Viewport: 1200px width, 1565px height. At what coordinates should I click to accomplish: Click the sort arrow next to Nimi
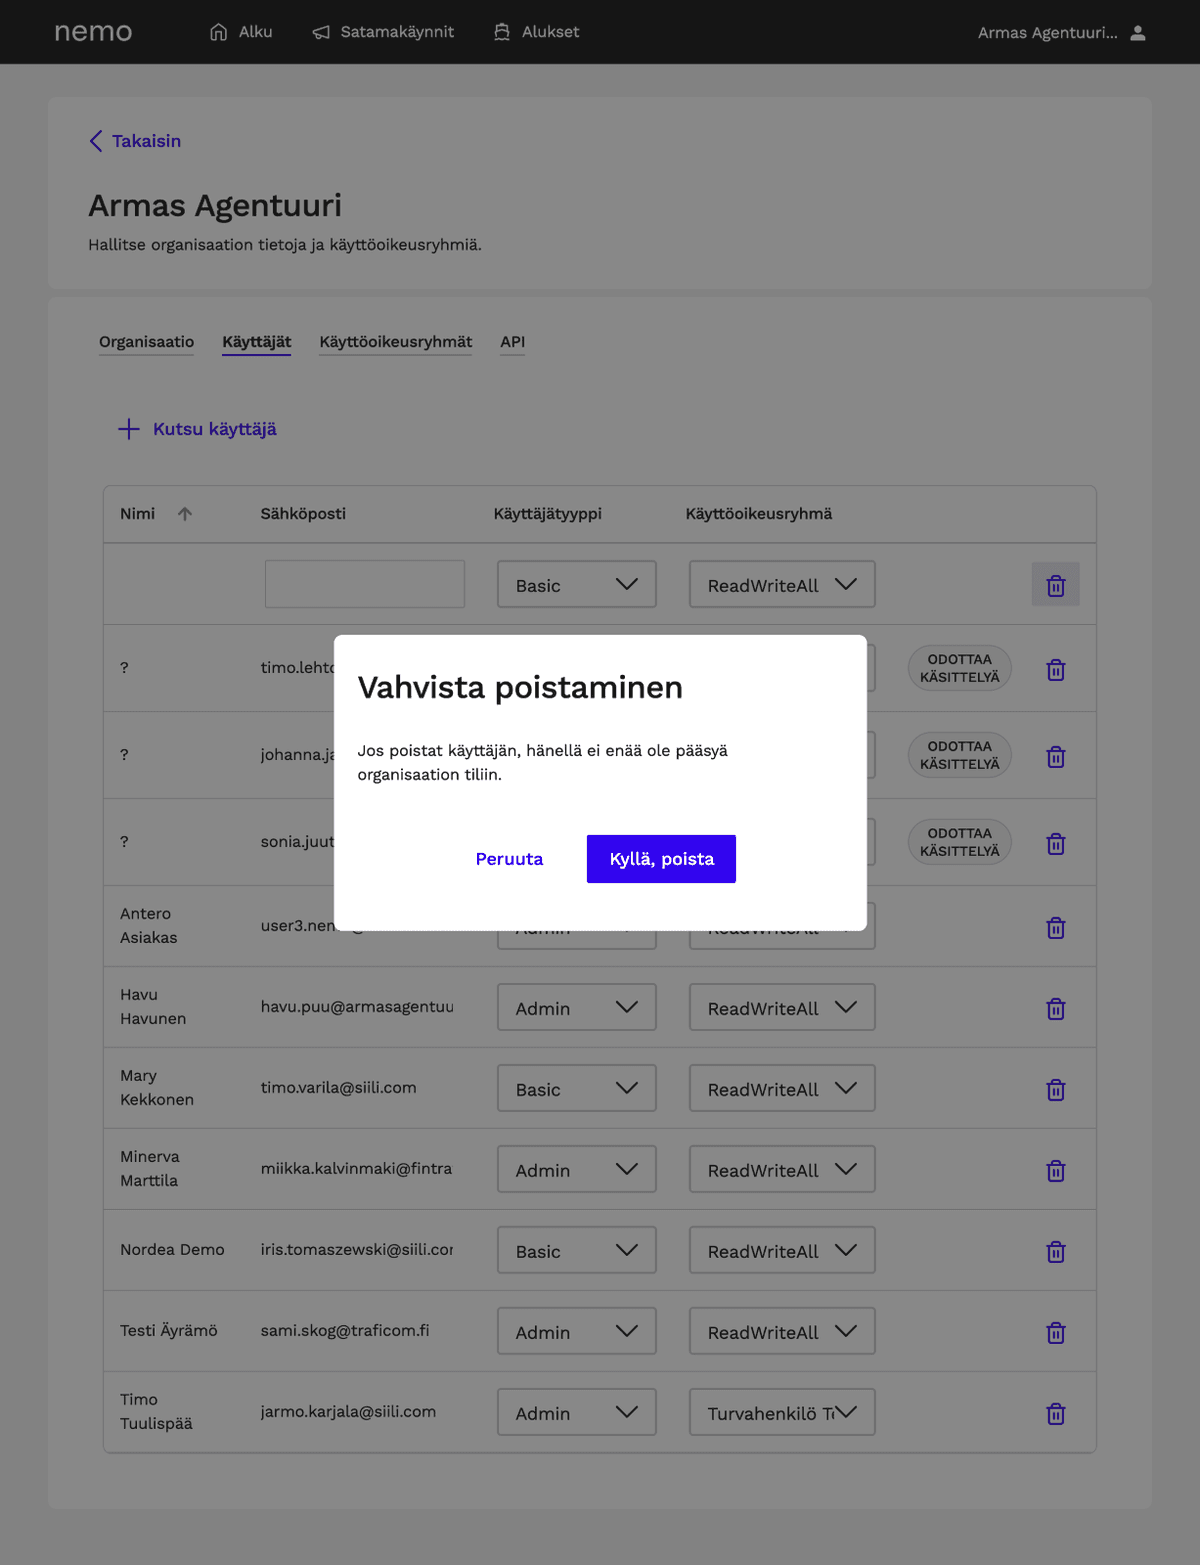pos(185,514)
